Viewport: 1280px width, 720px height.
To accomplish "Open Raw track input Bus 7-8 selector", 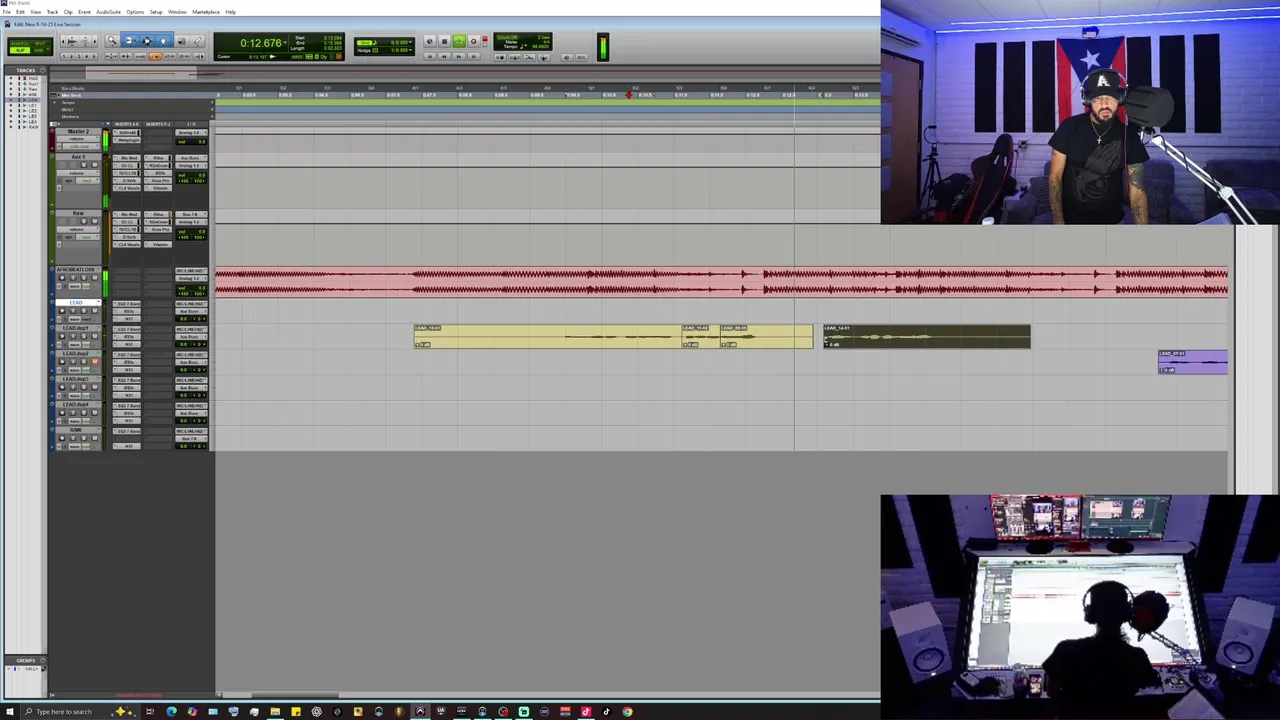I will pos(191,214).
